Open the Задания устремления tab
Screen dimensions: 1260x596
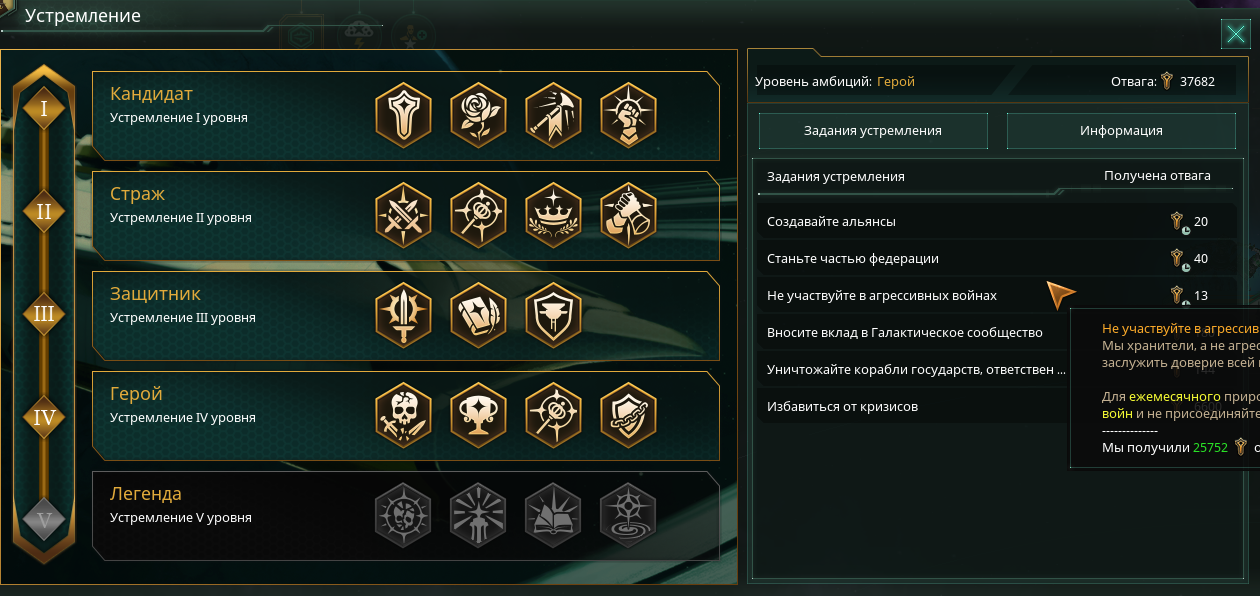[x=873, y=130]
